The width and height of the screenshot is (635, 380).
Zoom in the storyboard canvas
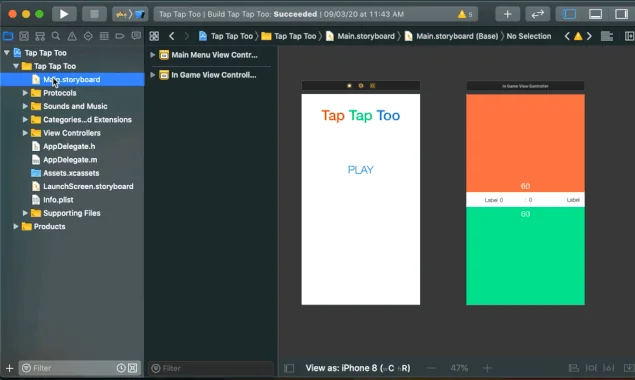pos(488,368)
